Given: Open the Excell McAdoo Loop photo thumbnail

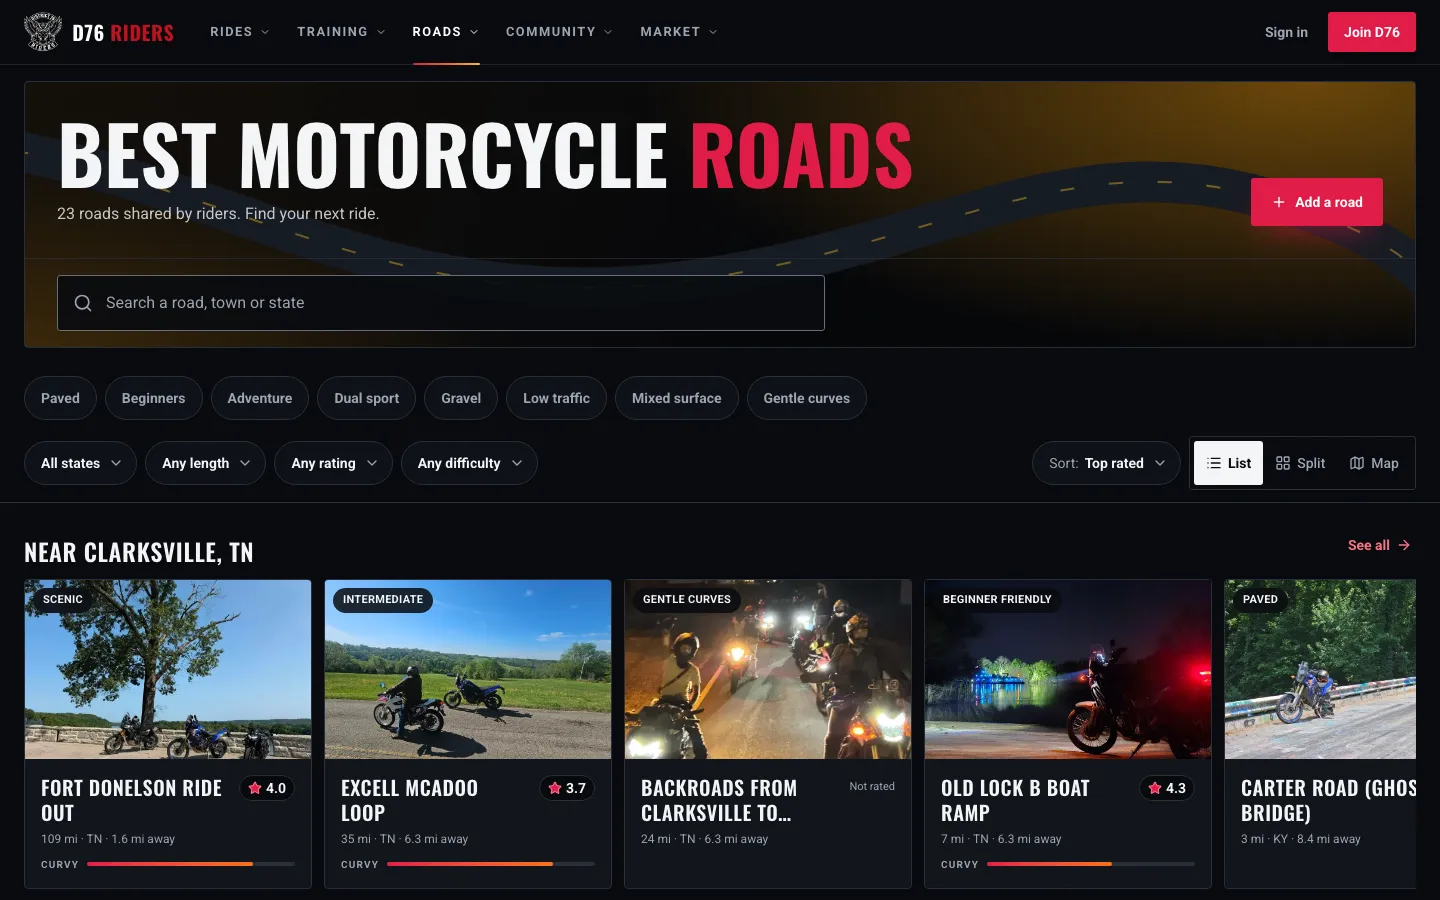Looking at the screenshot, I should [468, 669].
